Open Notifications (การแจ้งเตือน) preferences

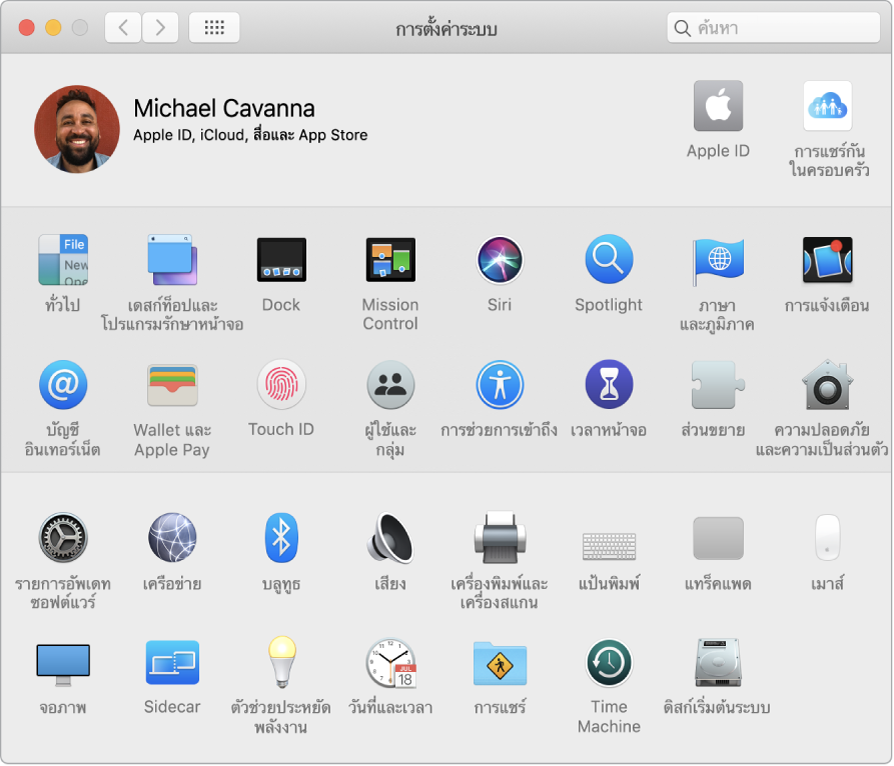point(827,260)
